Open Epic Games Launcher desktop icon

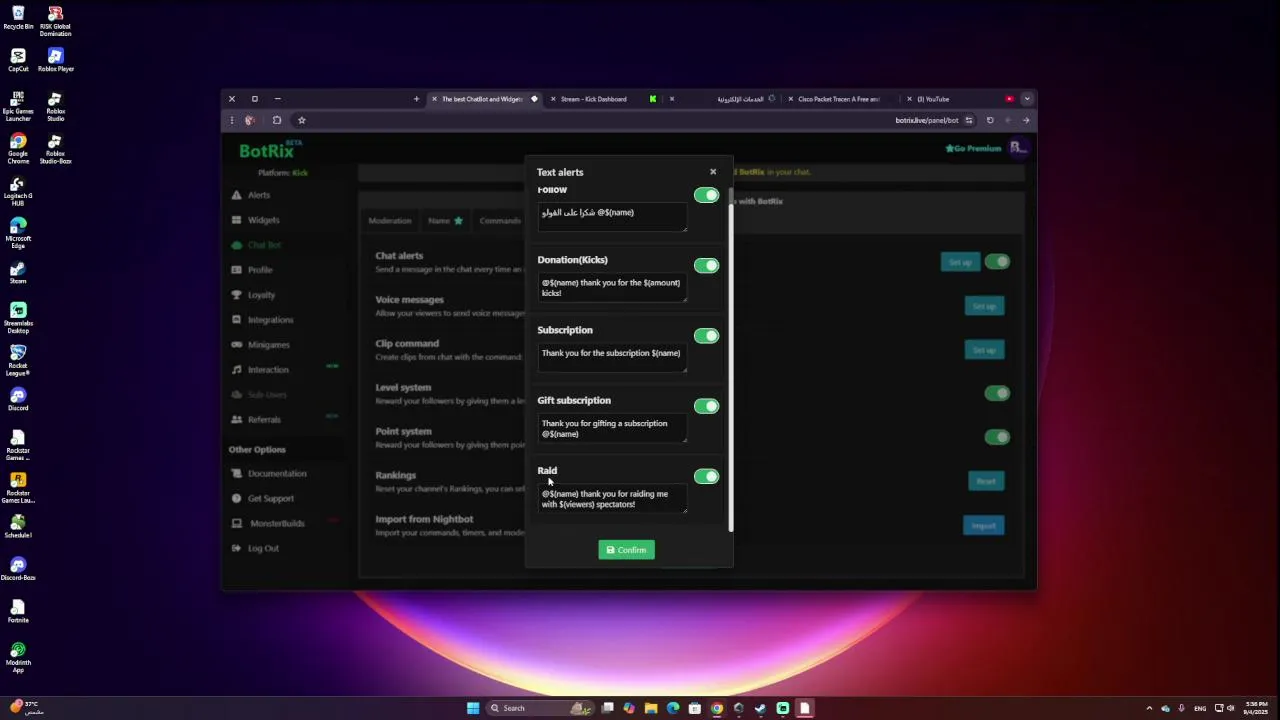click(18, 107)
